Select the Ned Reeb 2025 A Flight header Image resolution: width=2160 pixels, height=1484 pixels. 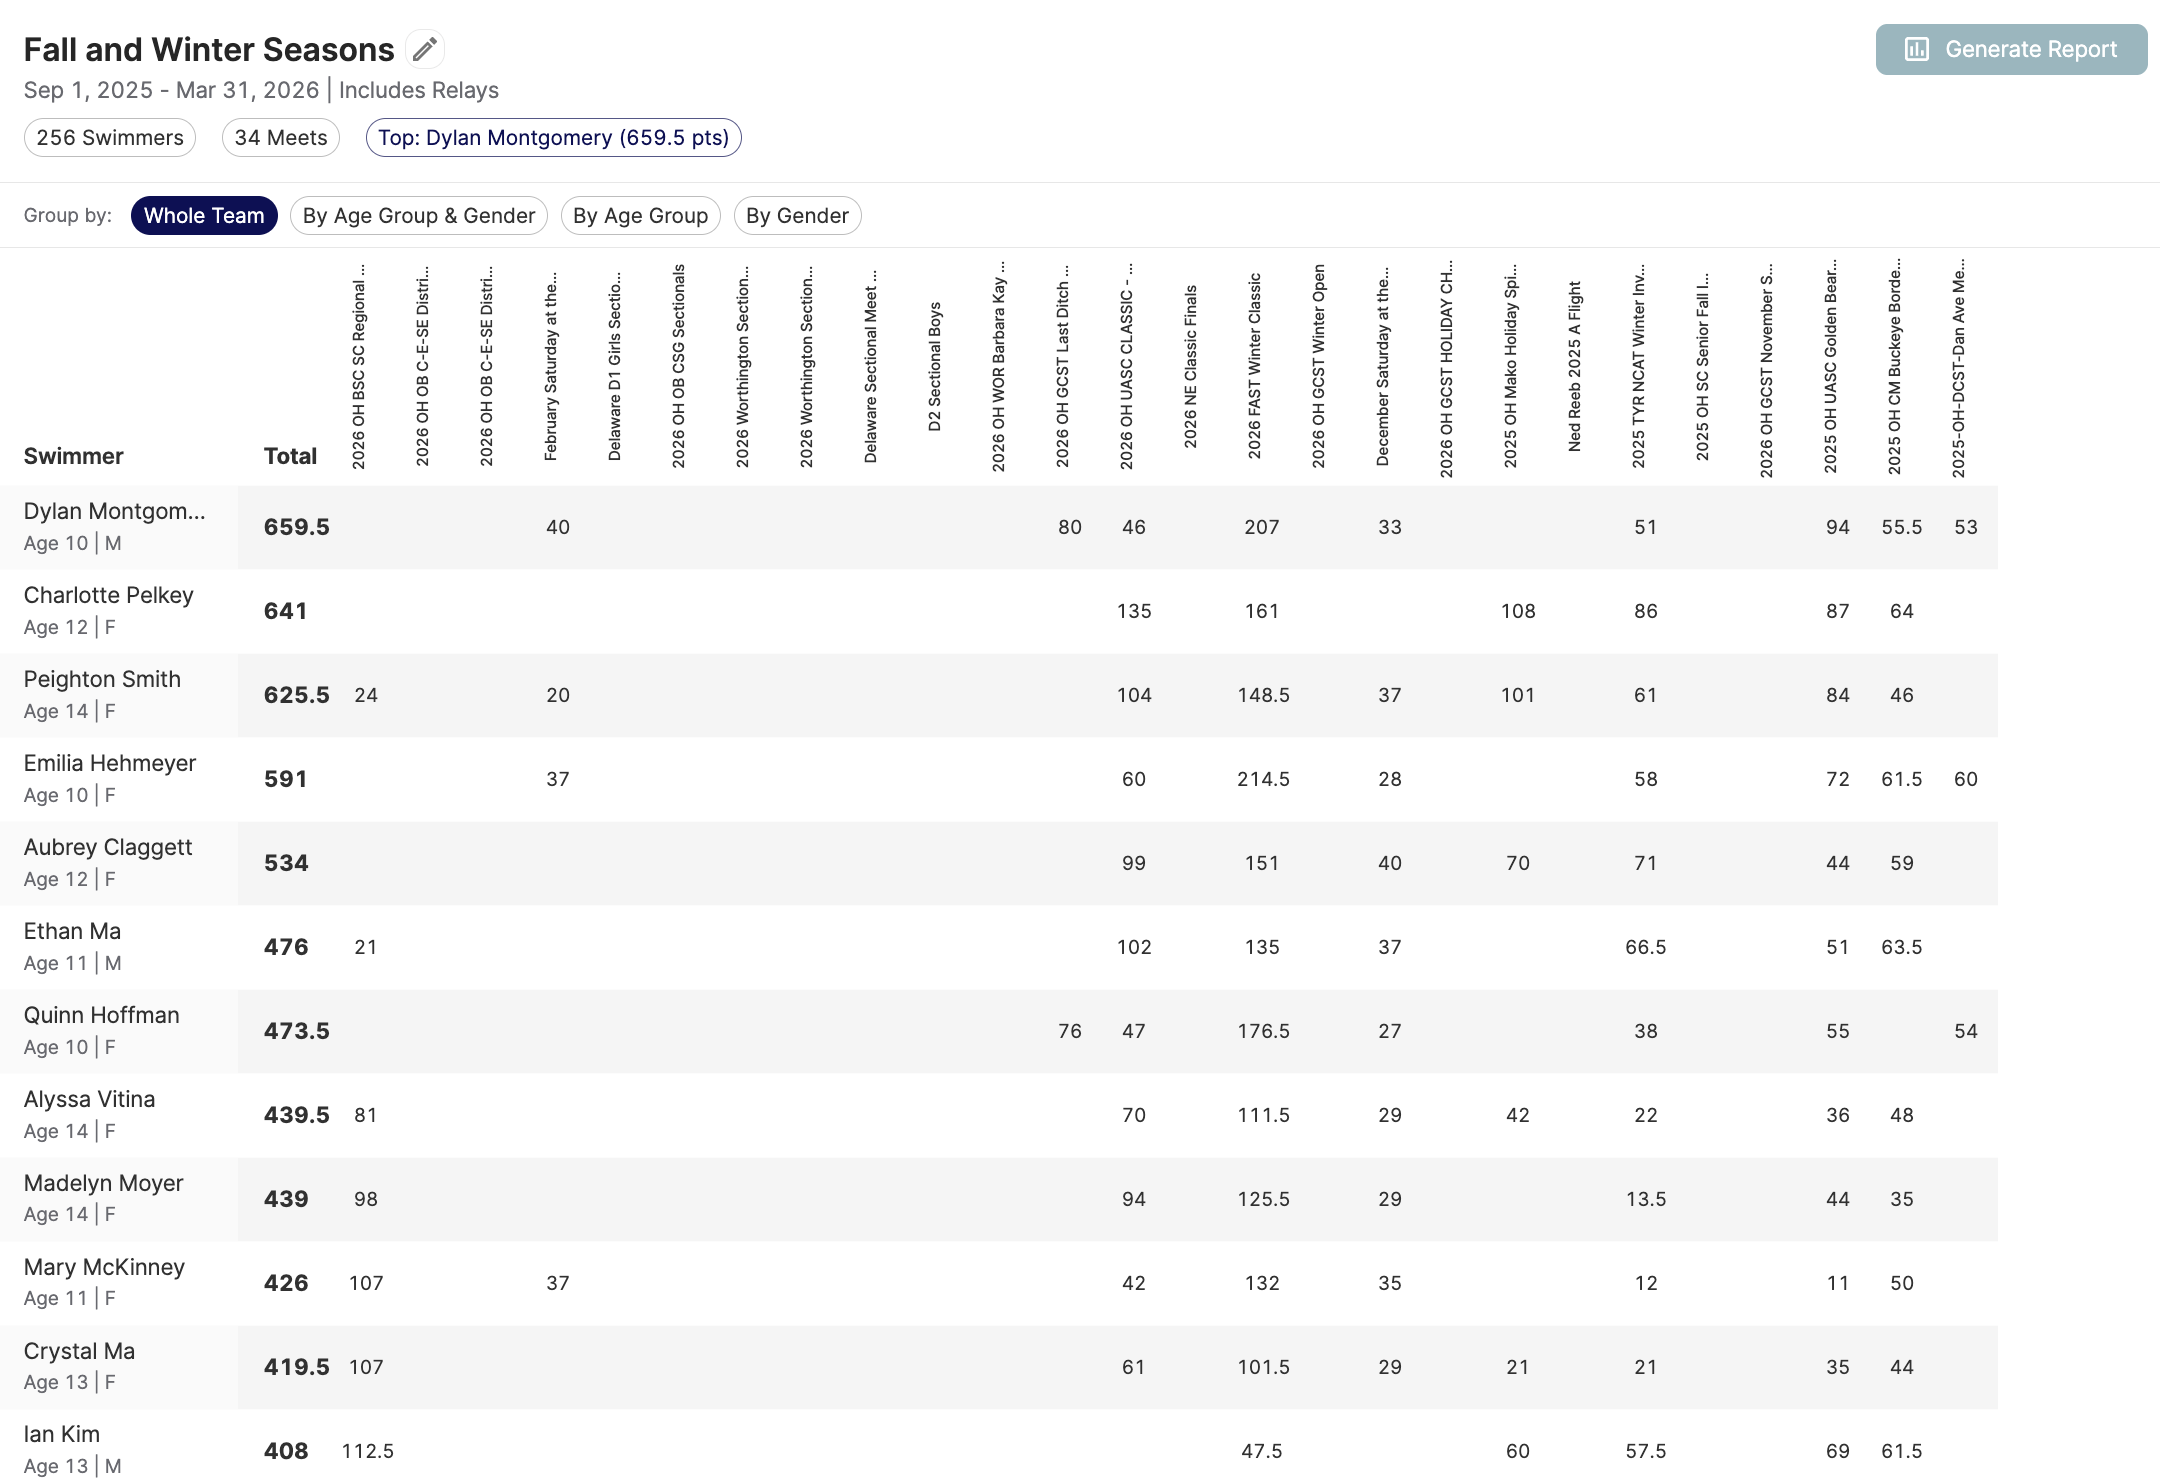pos(1574,367)
